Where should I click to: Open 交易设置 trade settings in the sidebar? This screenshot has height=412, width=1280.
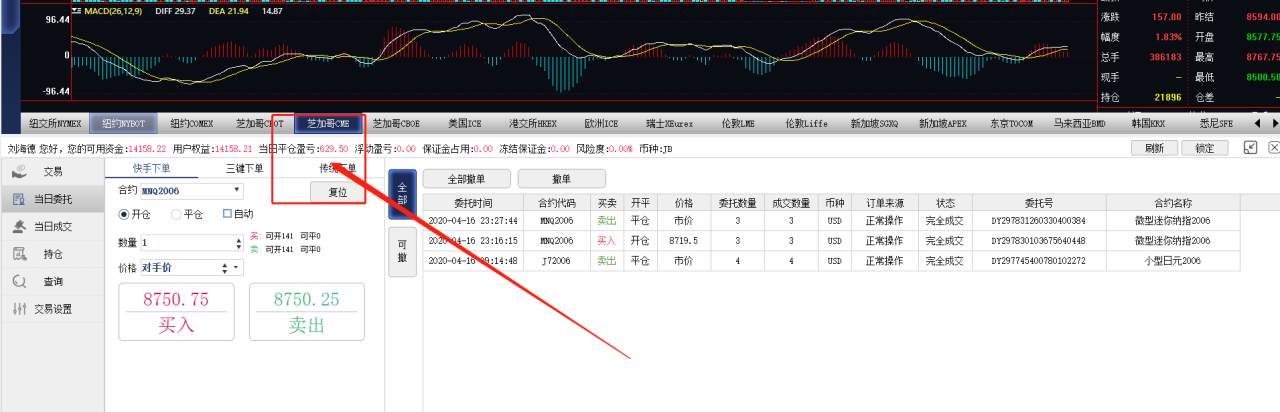(52, 309)
